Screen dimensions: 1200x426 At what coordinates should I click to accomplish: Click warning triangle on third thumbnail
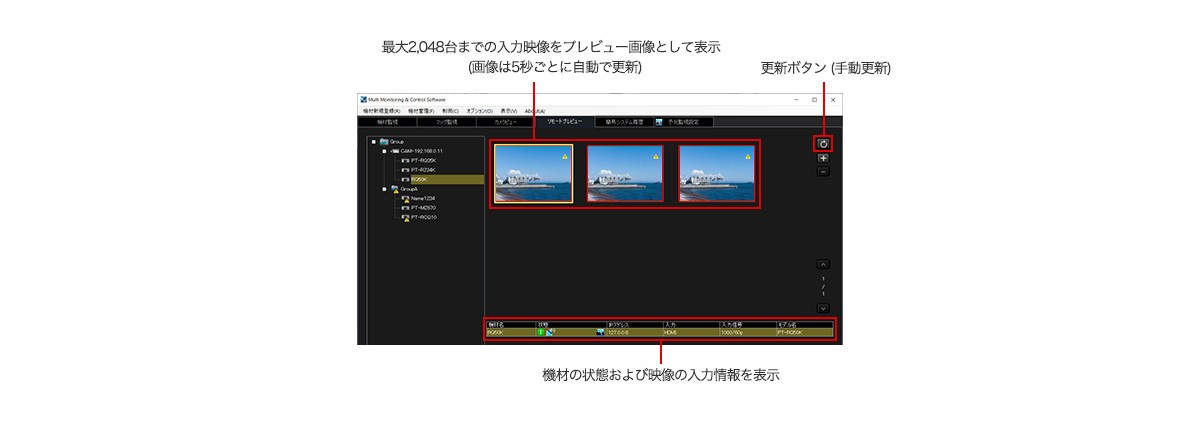click(x=748, y=157)
